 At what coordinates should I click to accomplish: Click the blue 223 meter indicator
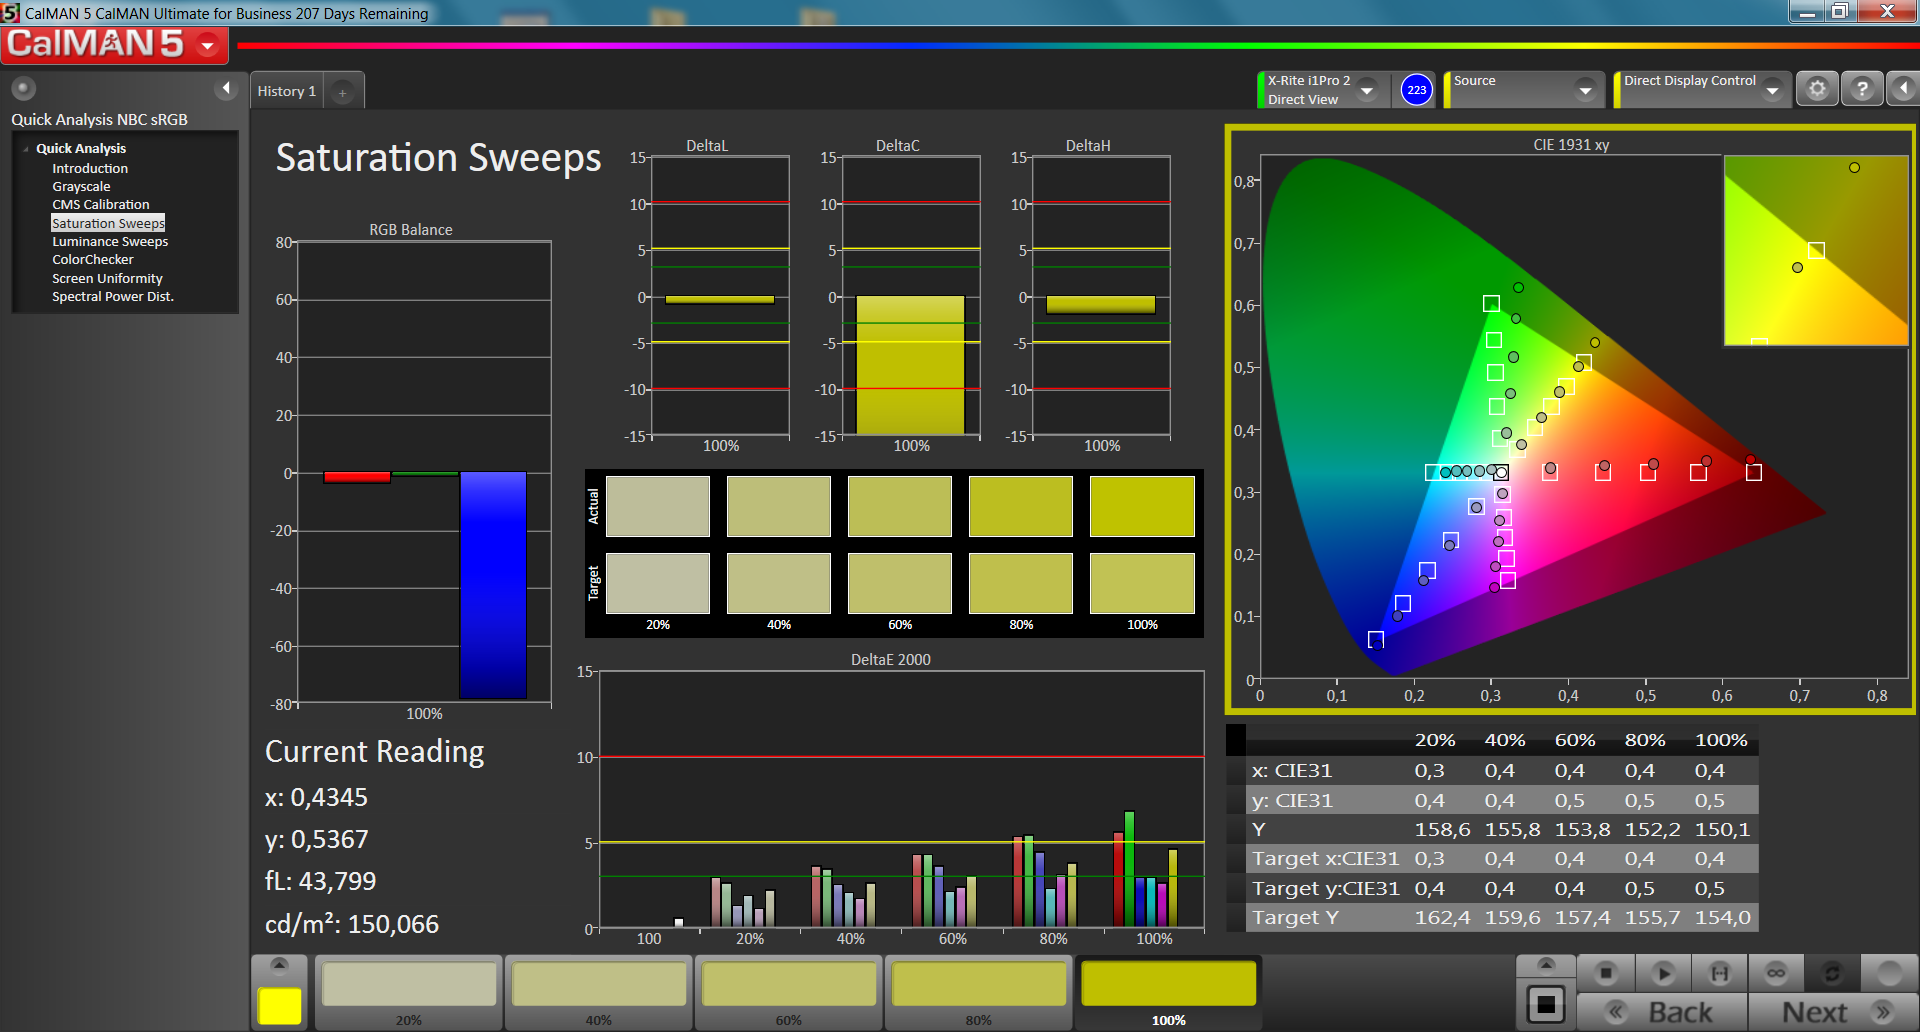click(1417, 90)
